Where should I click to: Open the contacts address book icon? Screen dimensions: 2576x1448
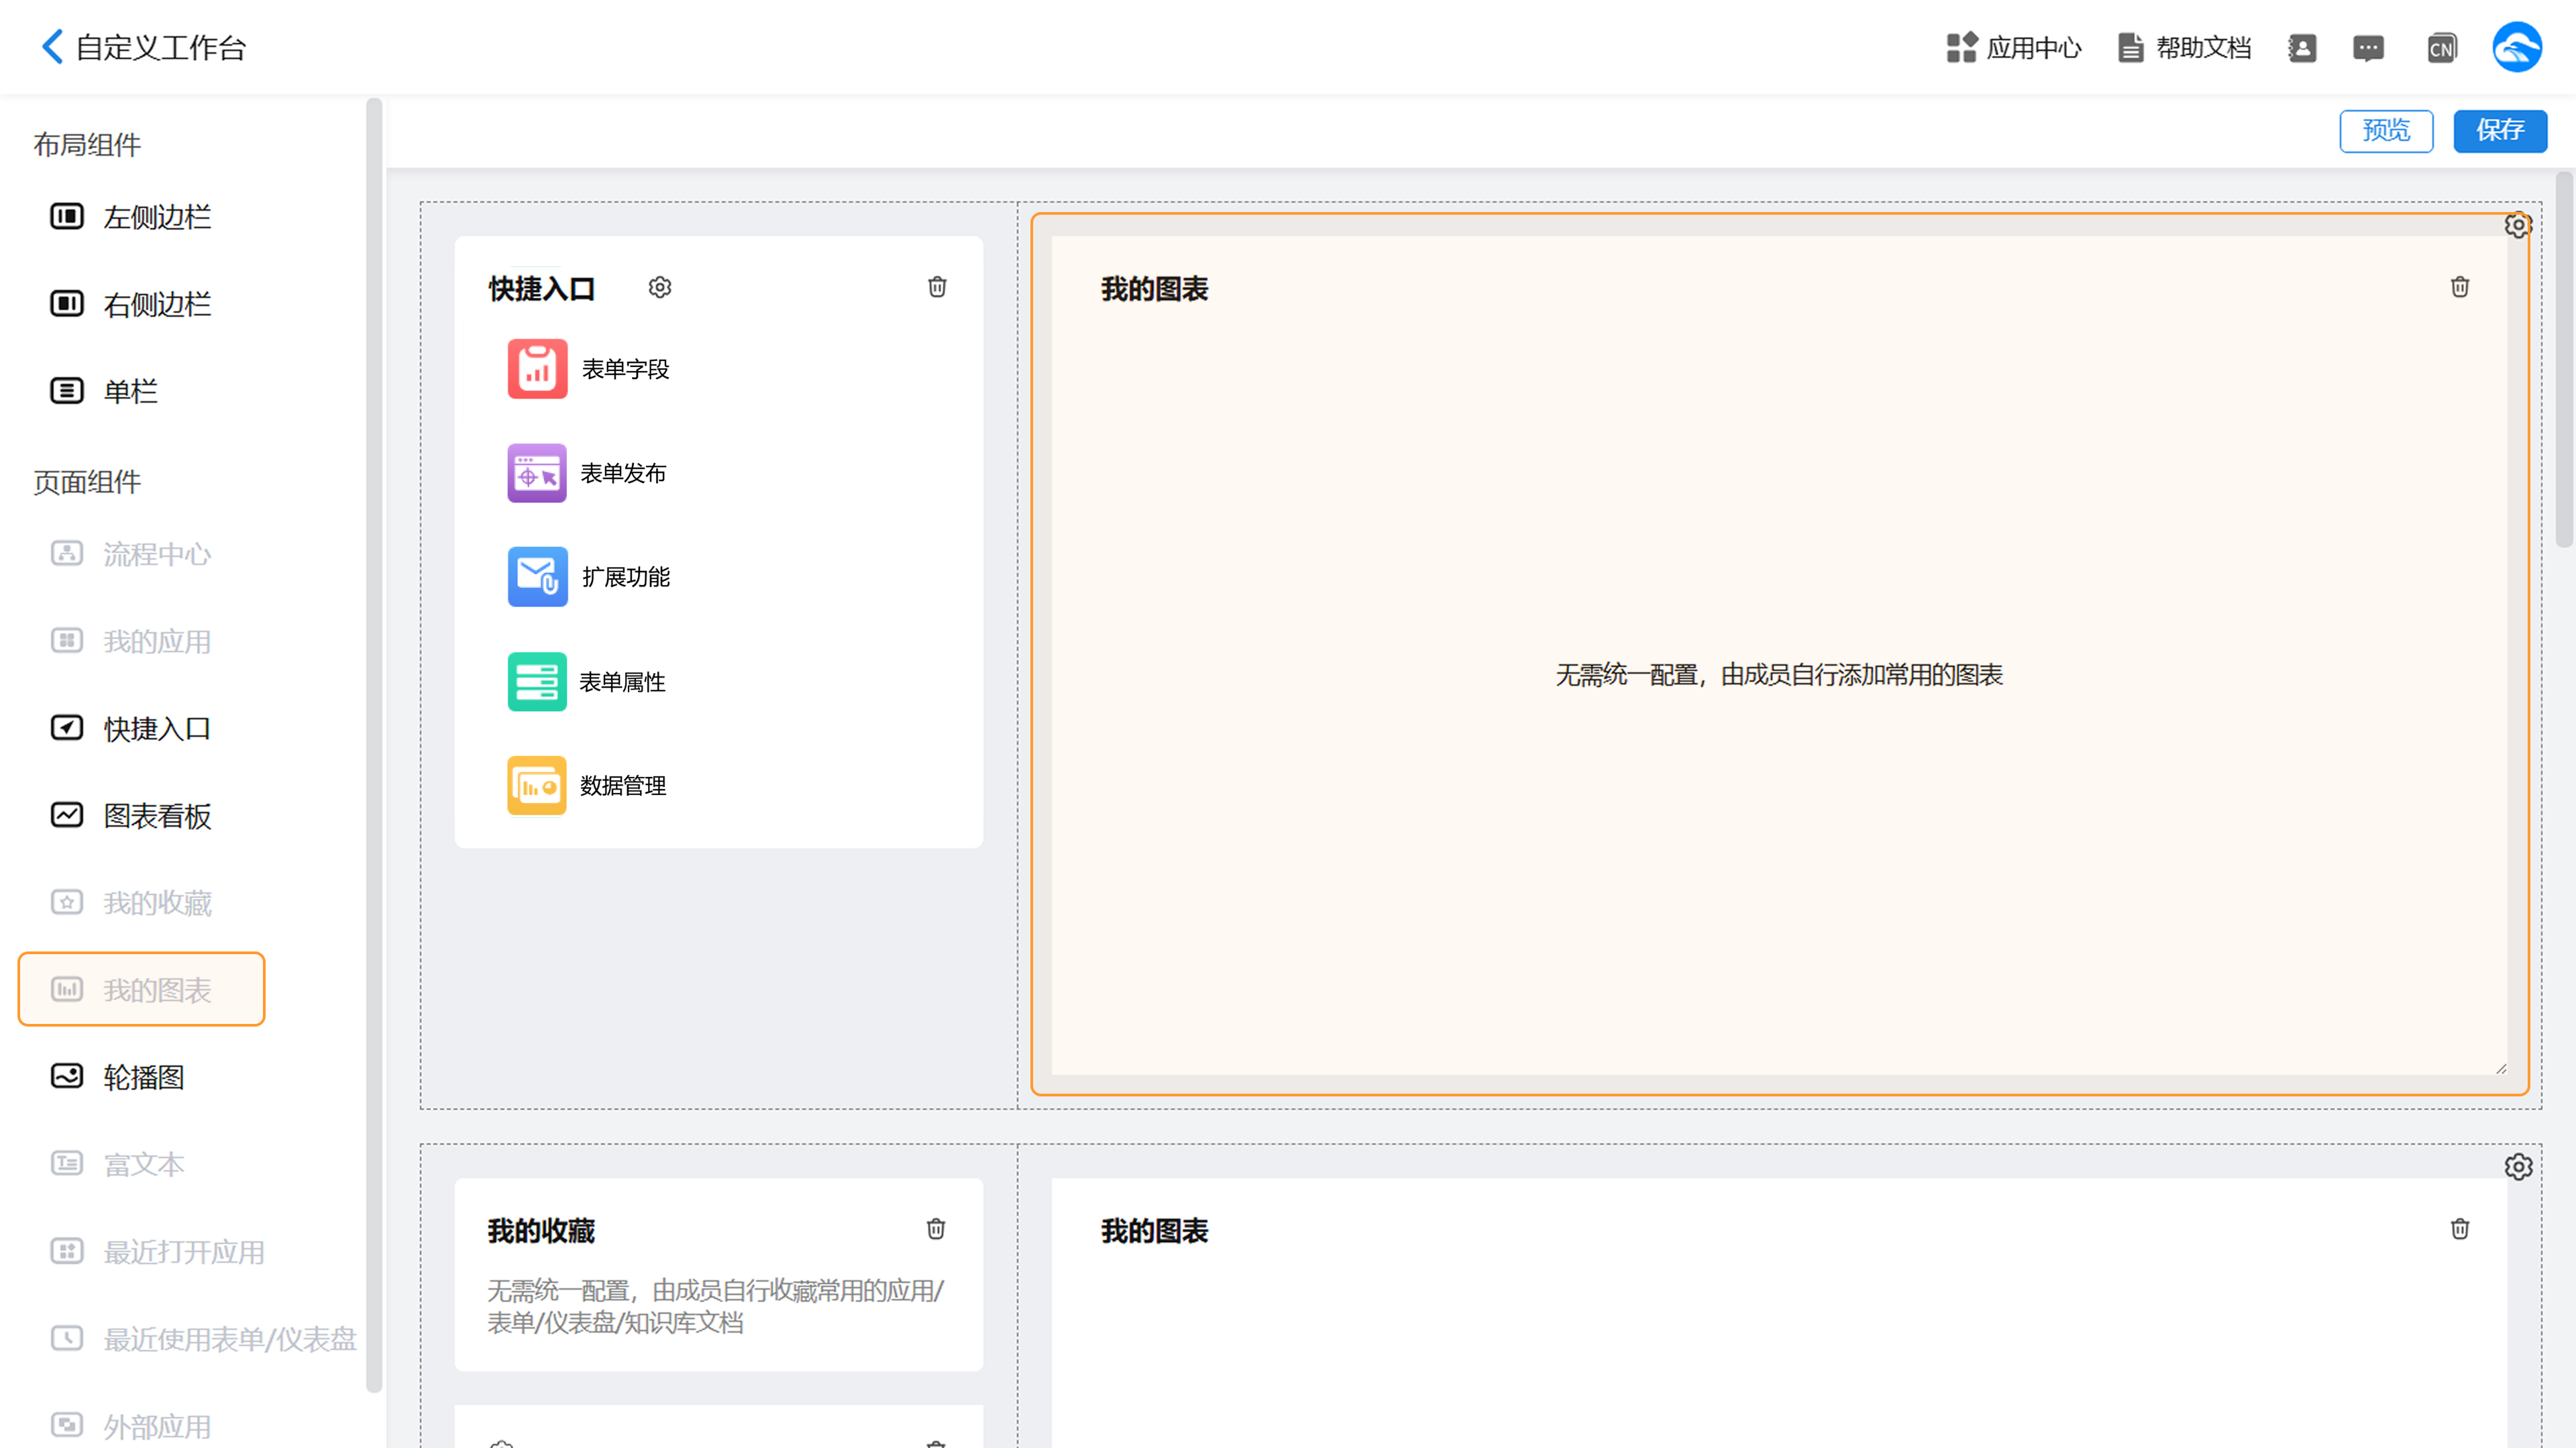(x=2302, y=47)
